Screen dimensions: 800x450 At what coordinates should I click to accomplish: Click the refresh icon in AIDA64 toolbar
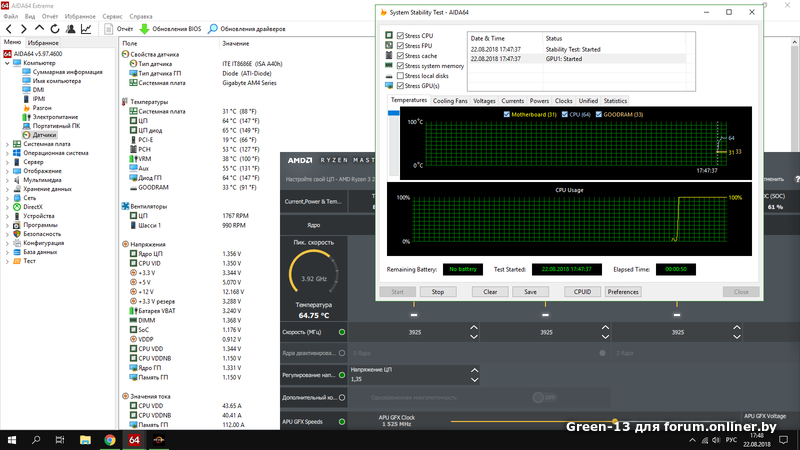[x=57, y=29]
